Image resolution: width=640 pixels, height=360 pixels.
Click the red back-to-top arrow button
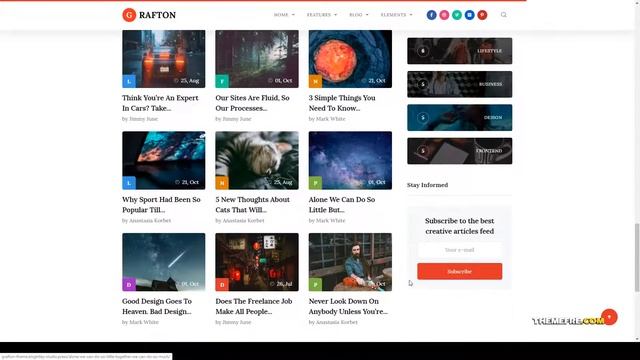609,317
